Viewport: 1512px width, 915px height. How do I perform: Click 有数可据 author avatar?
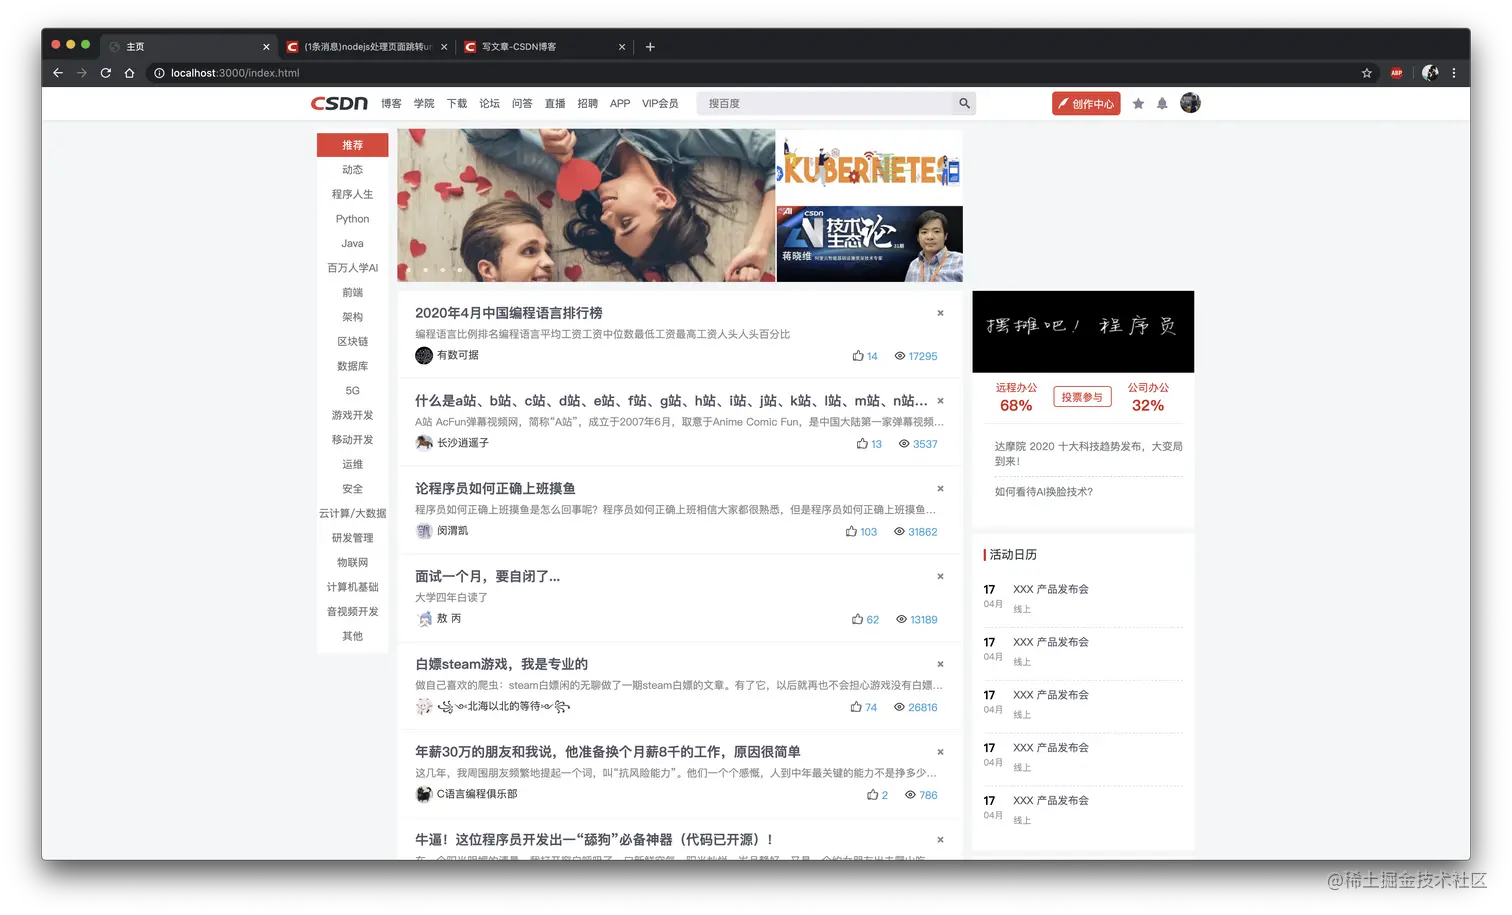coord(424,355)
